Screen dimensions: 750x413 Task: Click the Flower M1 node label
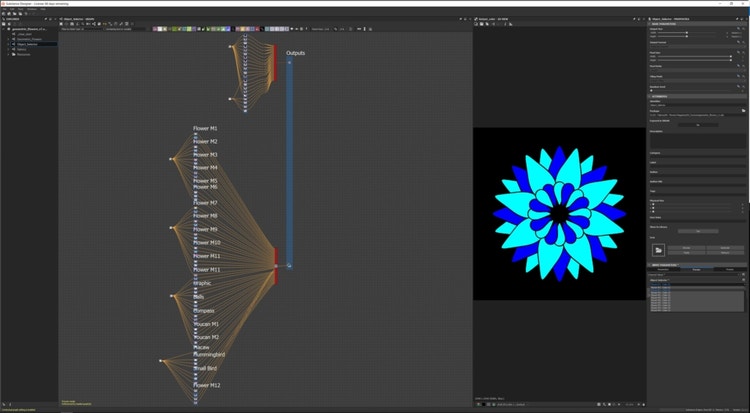[x=205, y=128]
